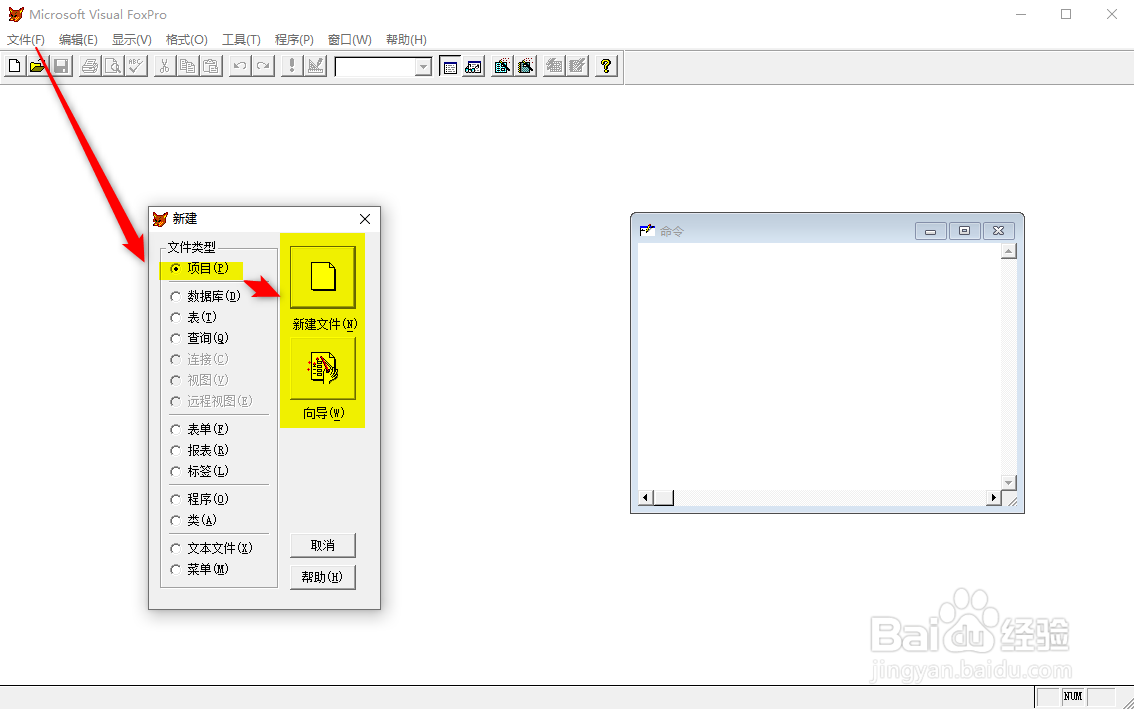Click the Command window scroll left arrow
This screenshot has height=709, width=1134.
pos(646,498)
